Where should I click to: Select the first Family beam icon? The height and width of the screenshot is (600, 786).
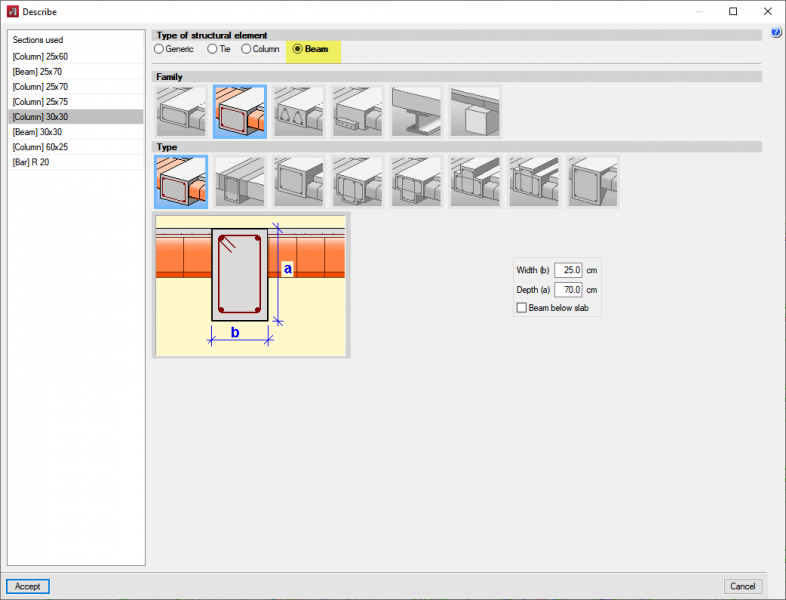click(x=181, y=111)
